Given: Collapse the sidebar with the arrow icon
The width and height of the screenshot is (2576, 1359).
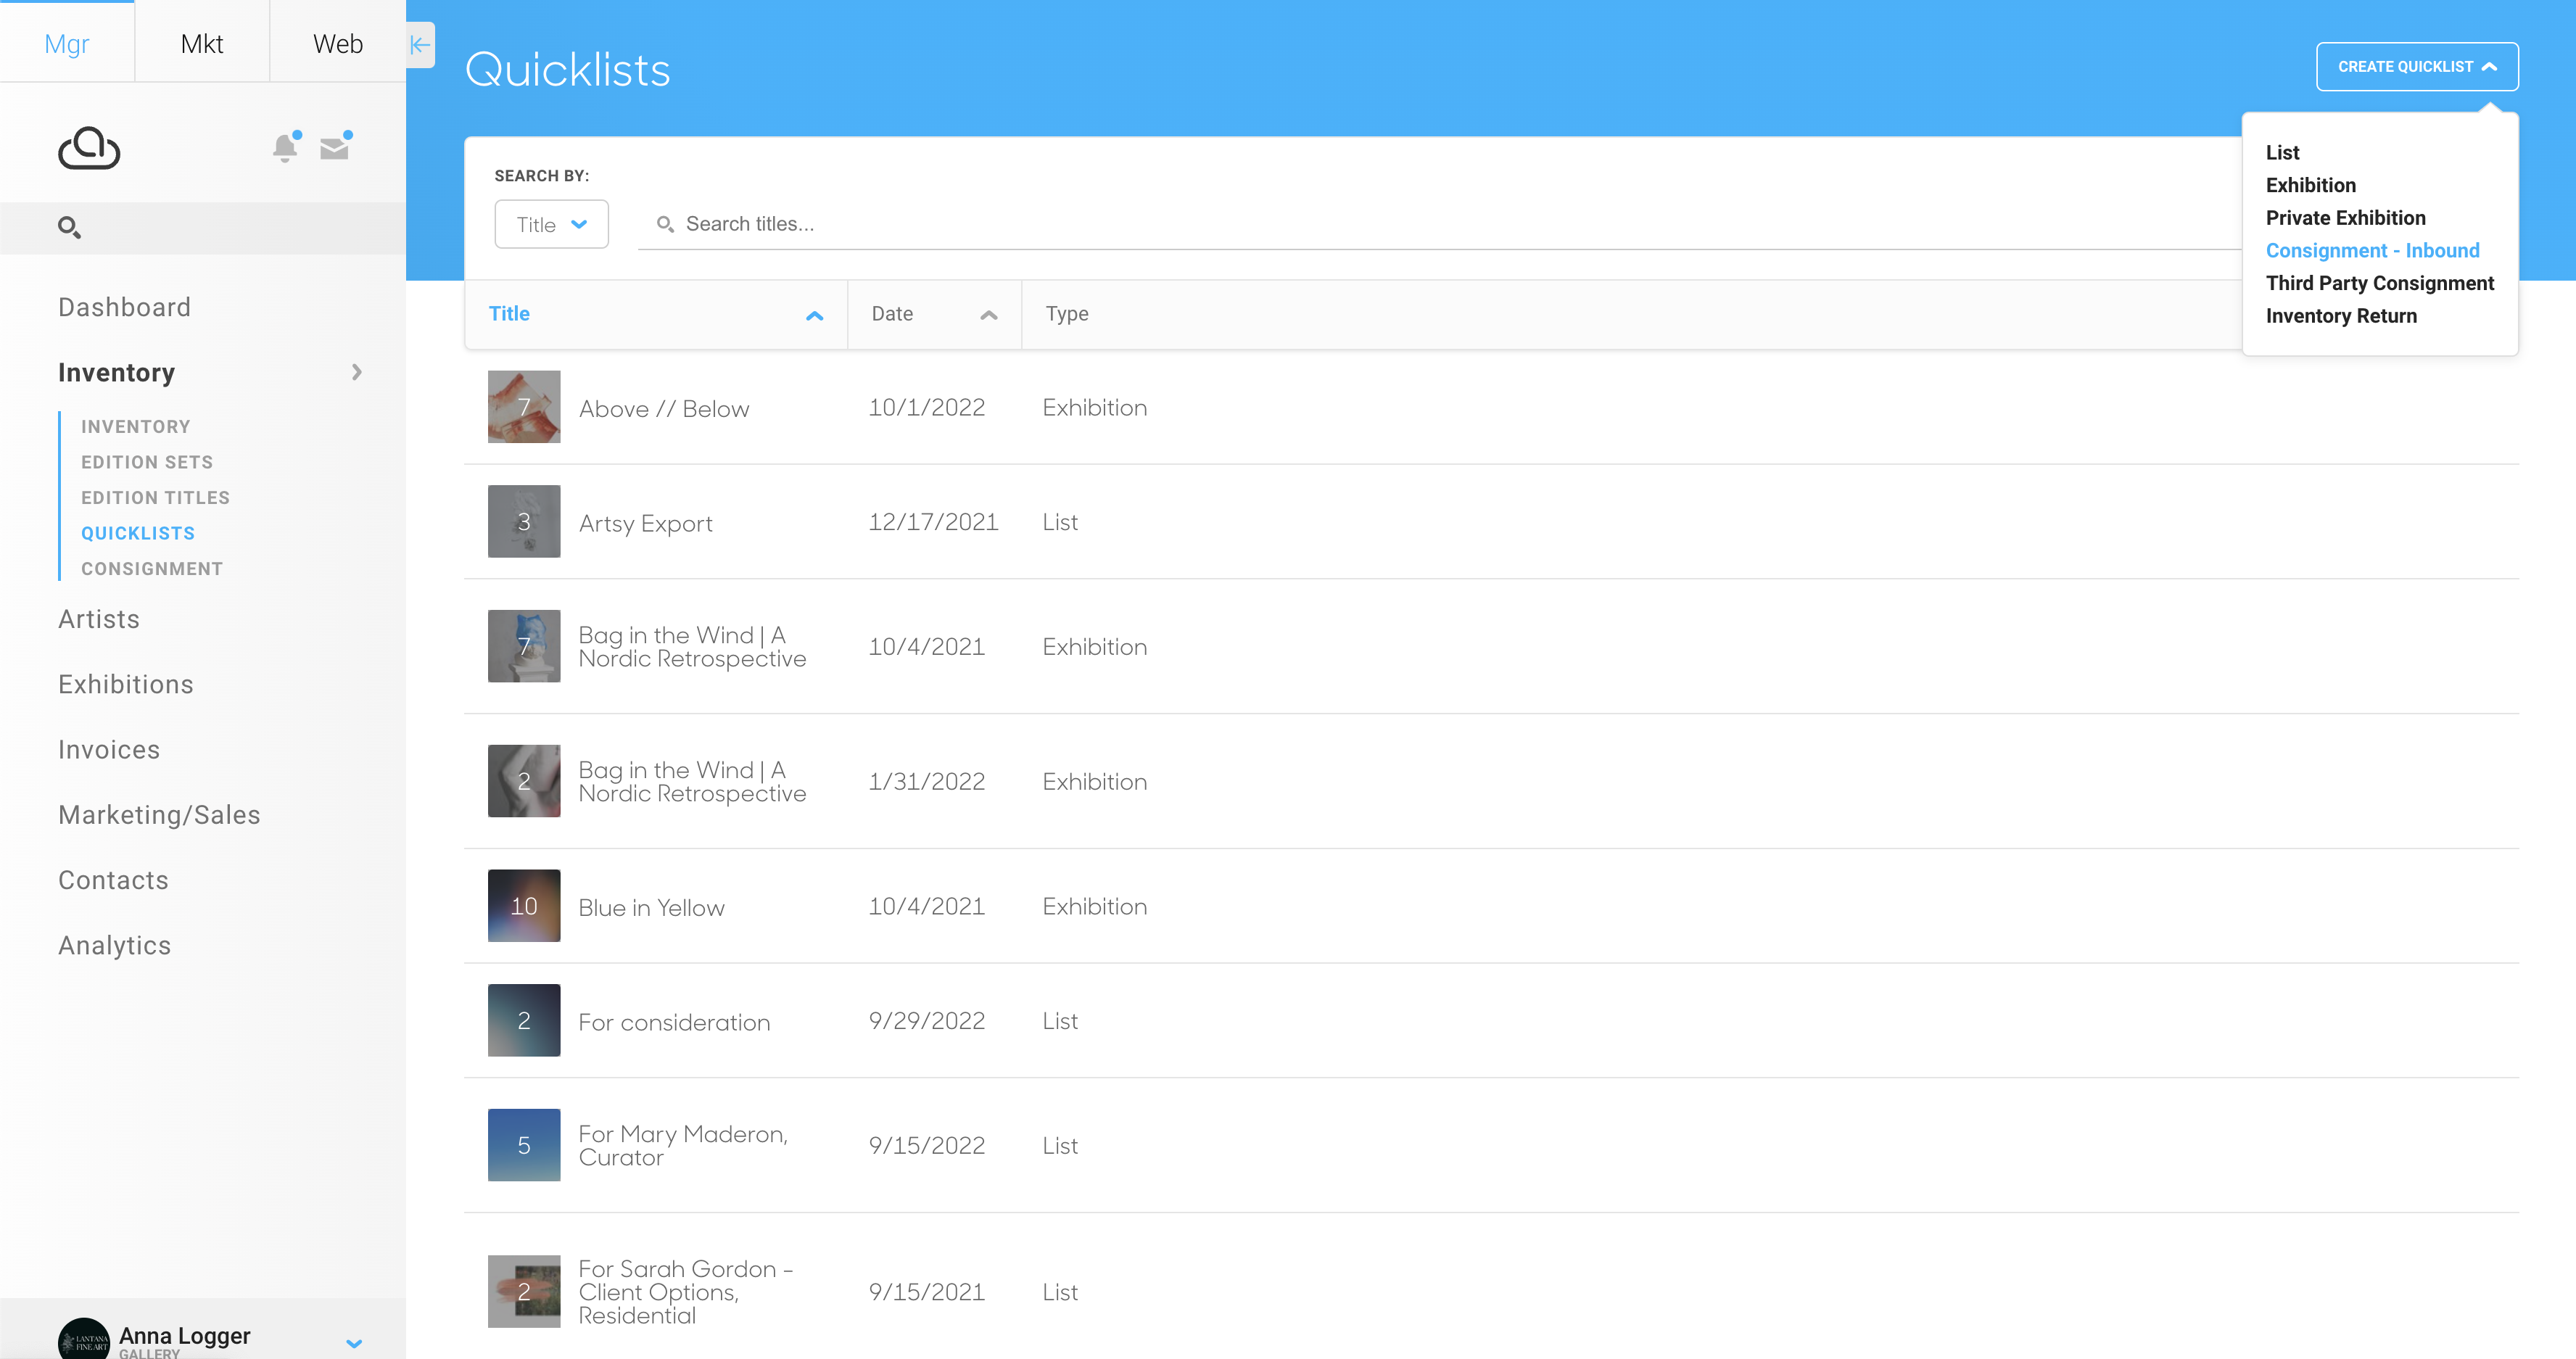Looking at the screenshot, I should [x=420, y=45].
